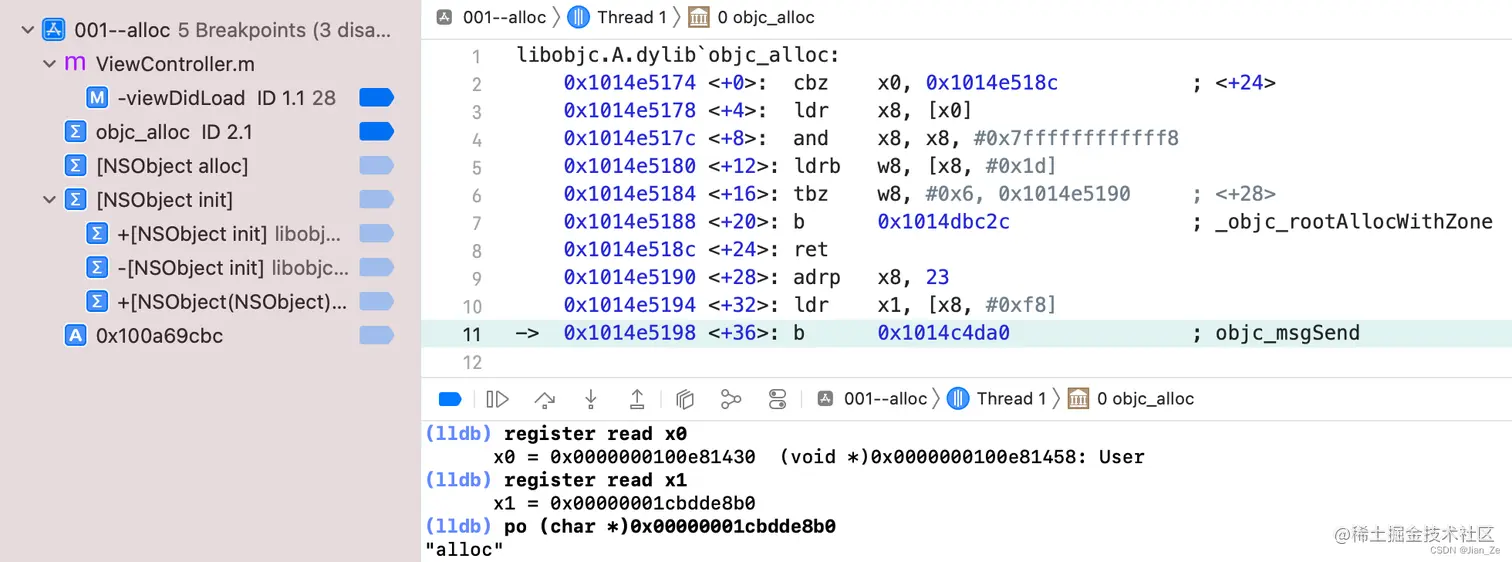Open the Environment Overrides control
This screenshot has height=562, width=1512.
point(778,399)
